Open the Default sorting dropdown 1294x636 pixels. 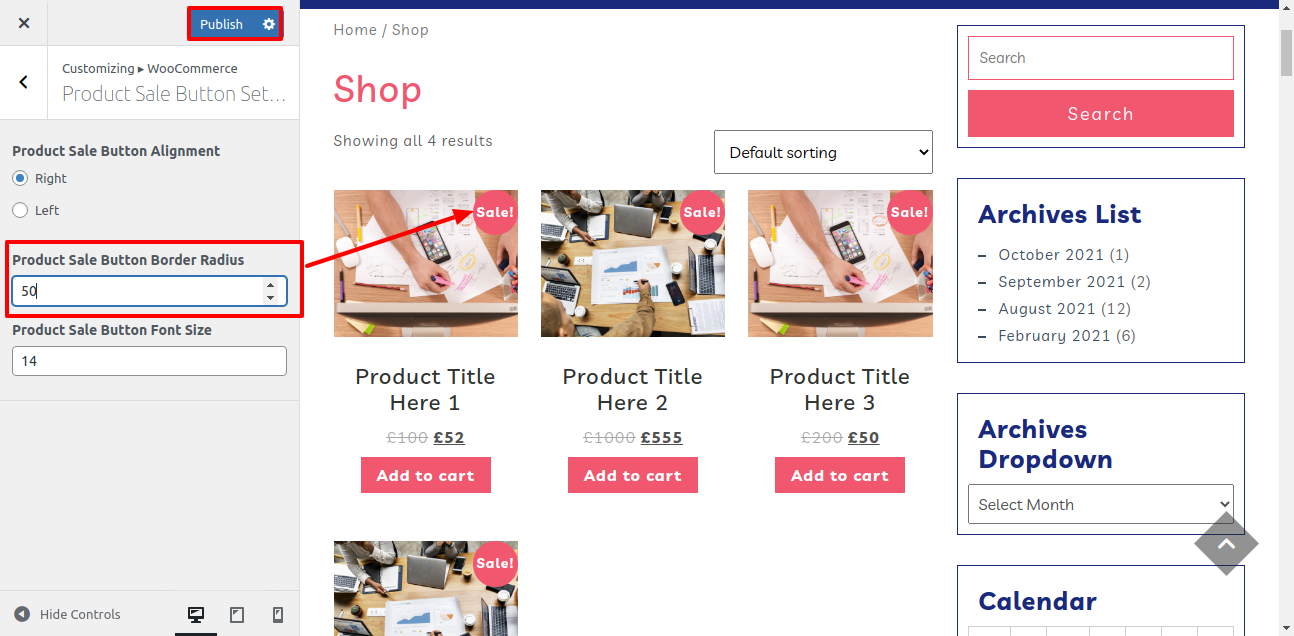[823, 152]
